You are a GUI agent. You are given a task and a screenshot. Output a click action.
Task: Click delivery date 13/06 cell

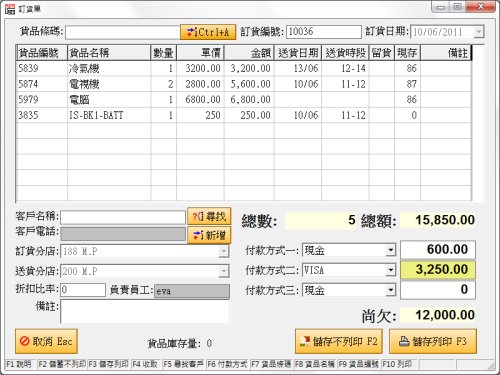pyautogui.click(x=298, y=68)
